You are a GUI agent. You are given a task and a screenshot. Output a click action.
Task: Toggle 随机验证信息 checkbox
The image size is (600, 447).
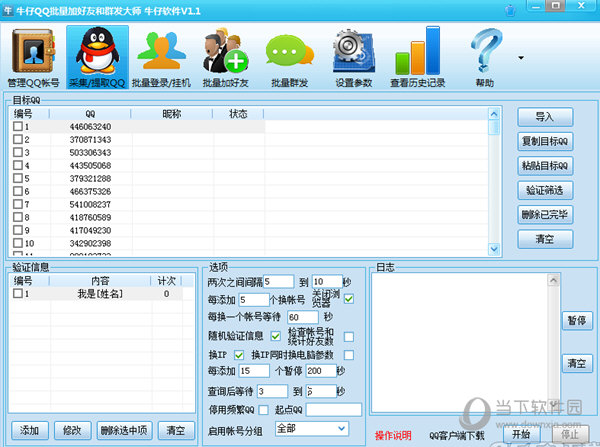[276, 336]
